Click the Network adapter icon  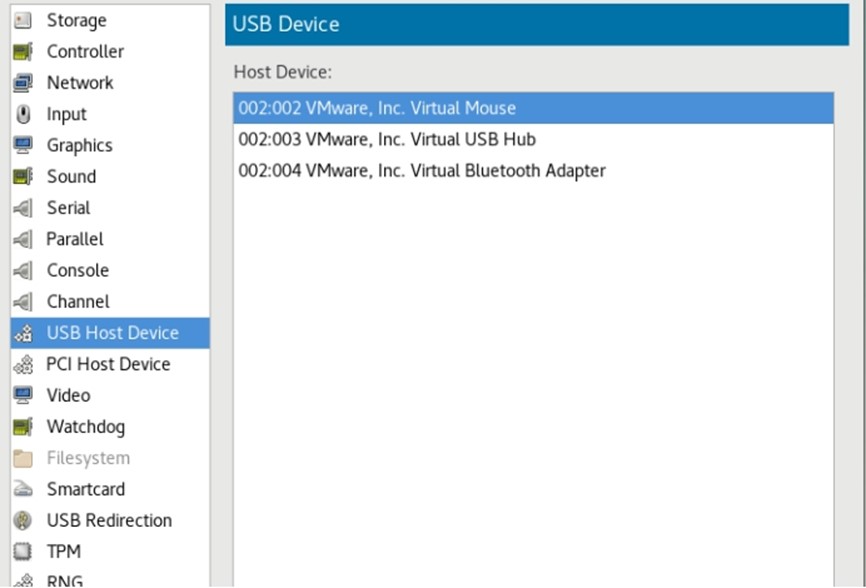(23, 83)
